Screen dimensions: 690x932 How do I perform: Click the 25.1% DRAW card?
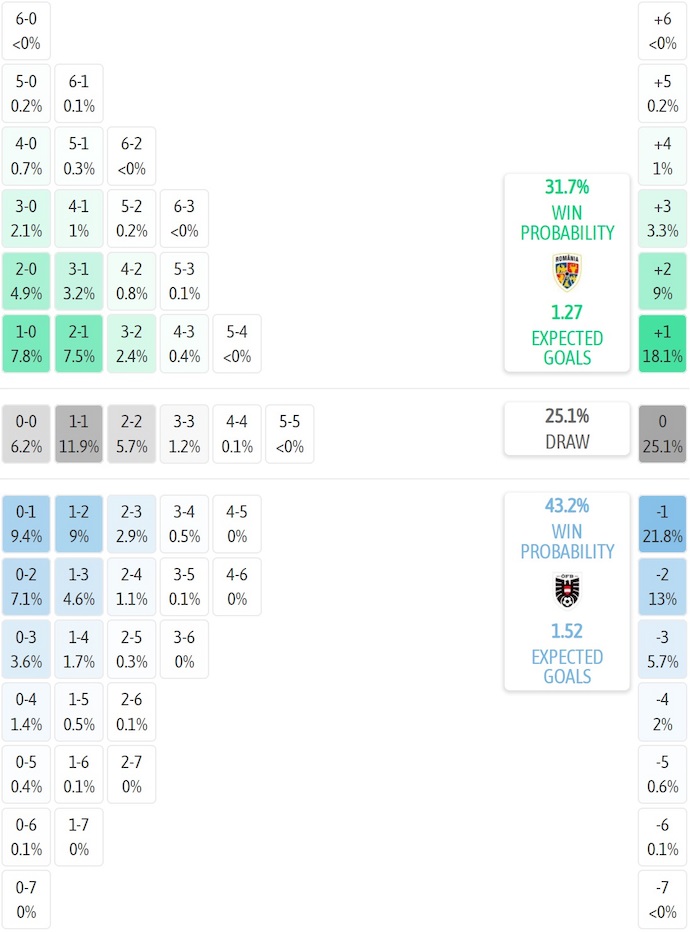coord(566,429)
